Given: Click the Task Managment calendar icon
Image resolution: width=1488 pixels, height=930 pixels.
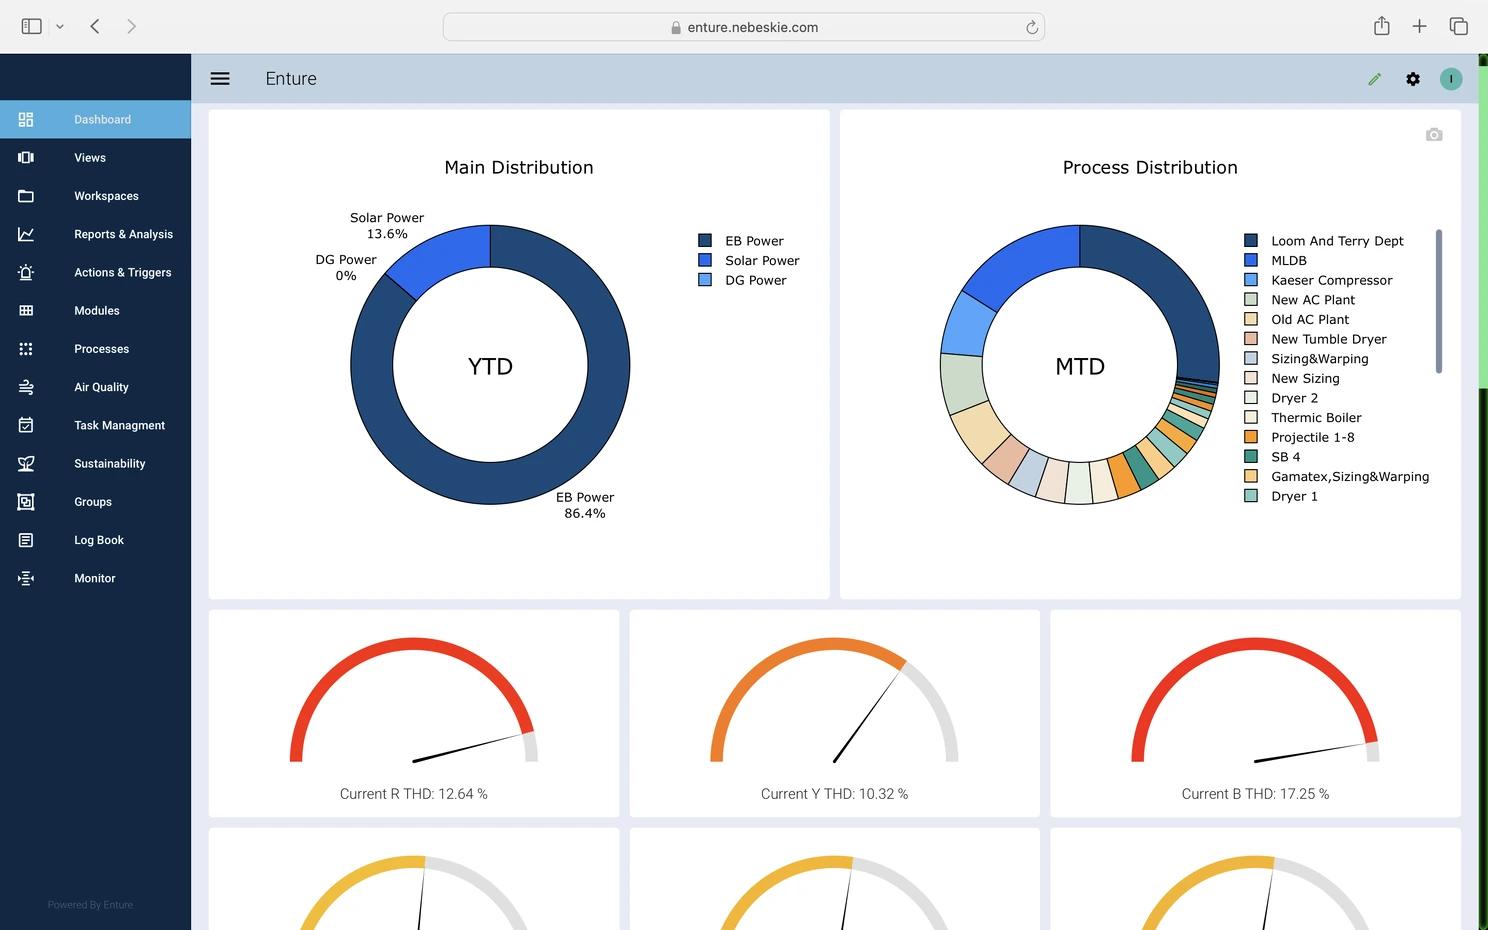Looking at the screenshot, I should pyautogui.click(x=26, y=425).
